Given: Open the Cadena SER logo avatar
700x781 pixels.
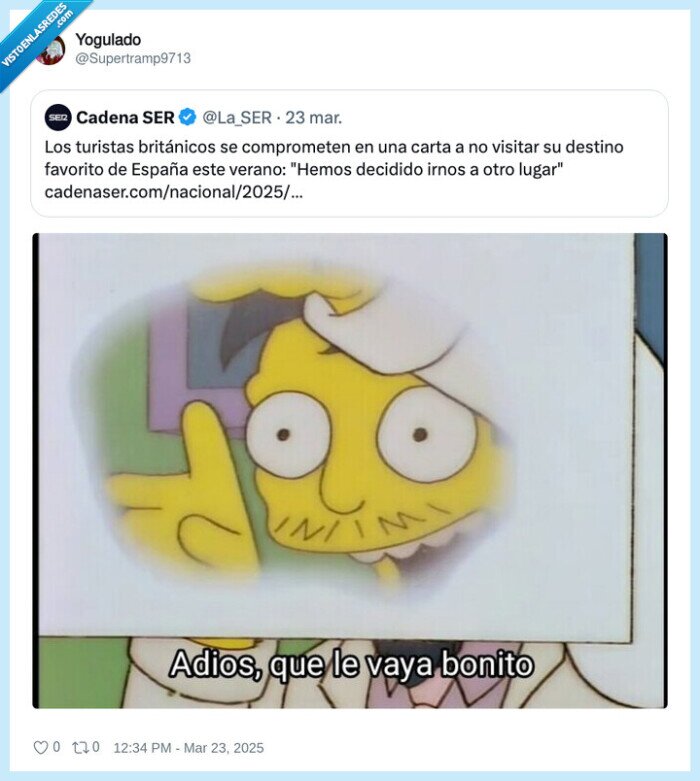Looking at the screenshot, I should 58,118.
